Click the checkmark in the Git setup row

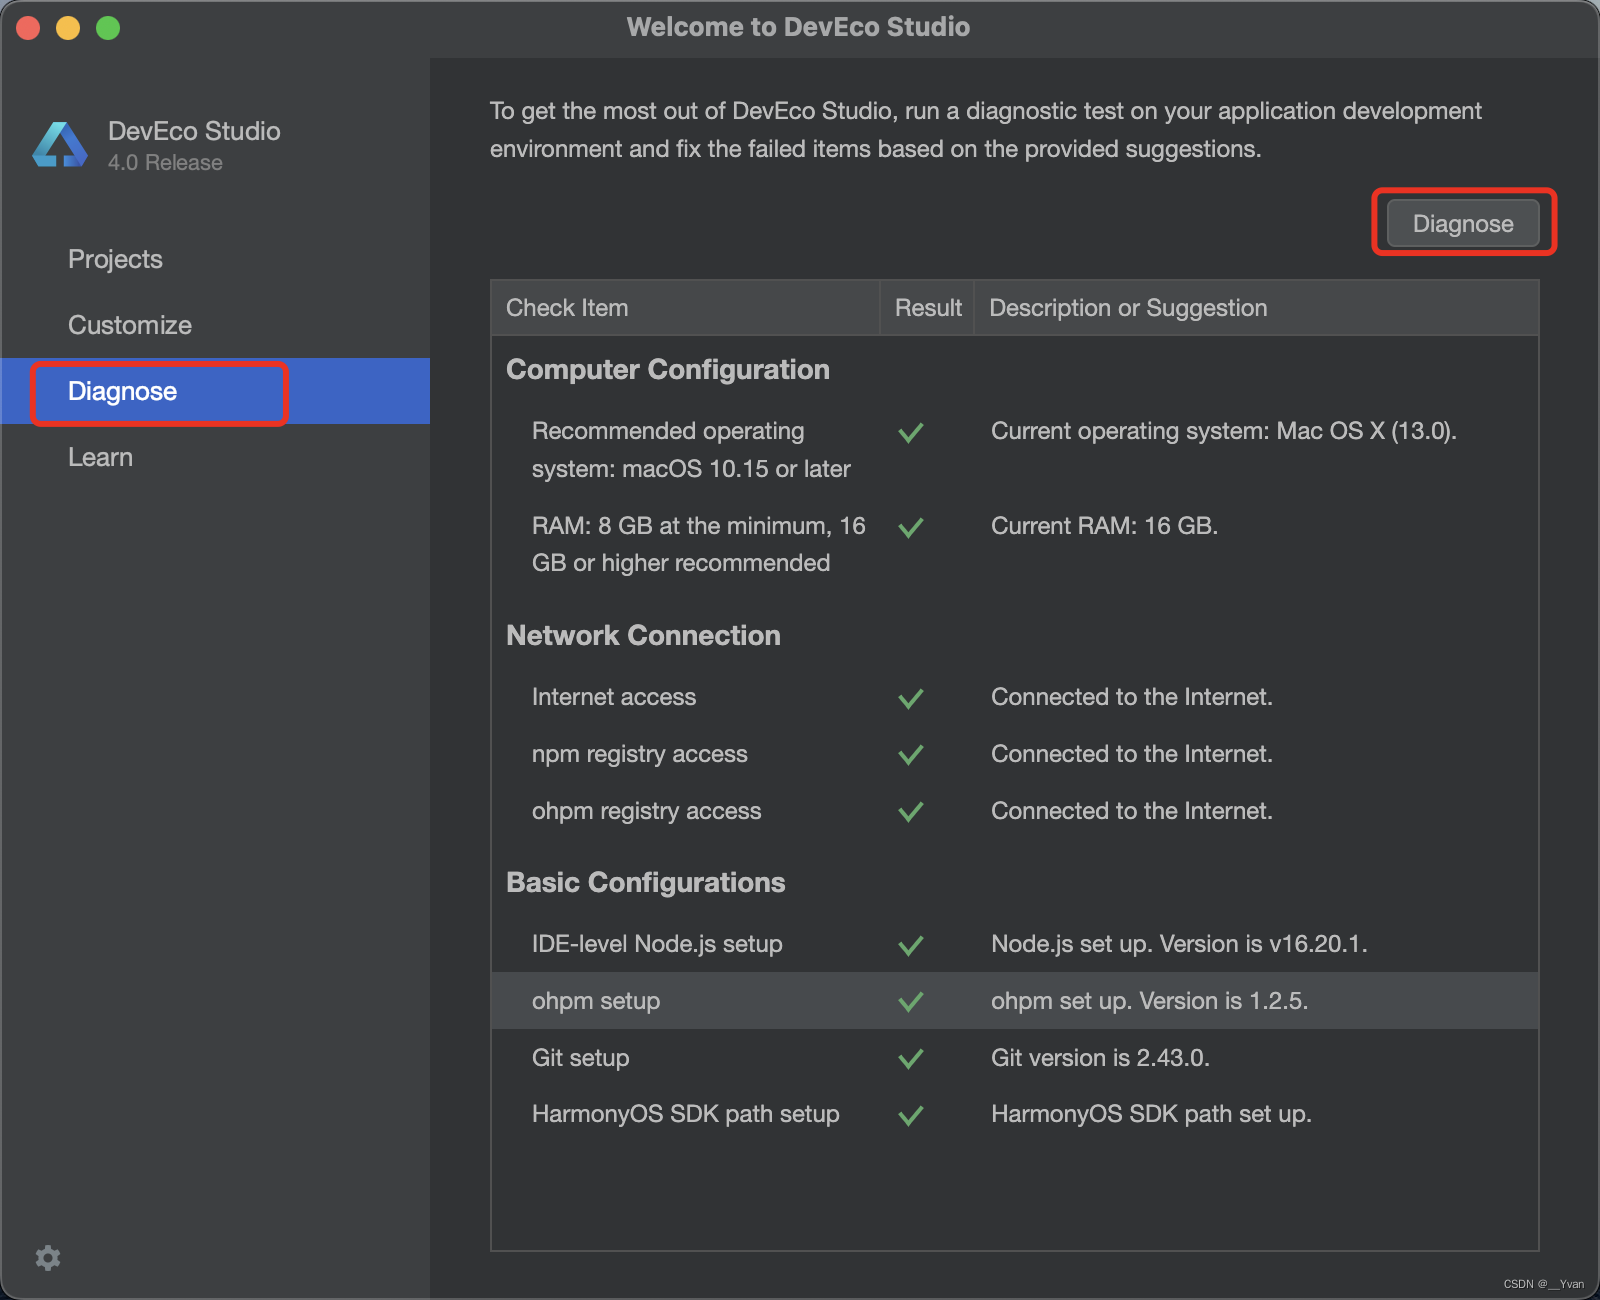tap(911, 1059)
